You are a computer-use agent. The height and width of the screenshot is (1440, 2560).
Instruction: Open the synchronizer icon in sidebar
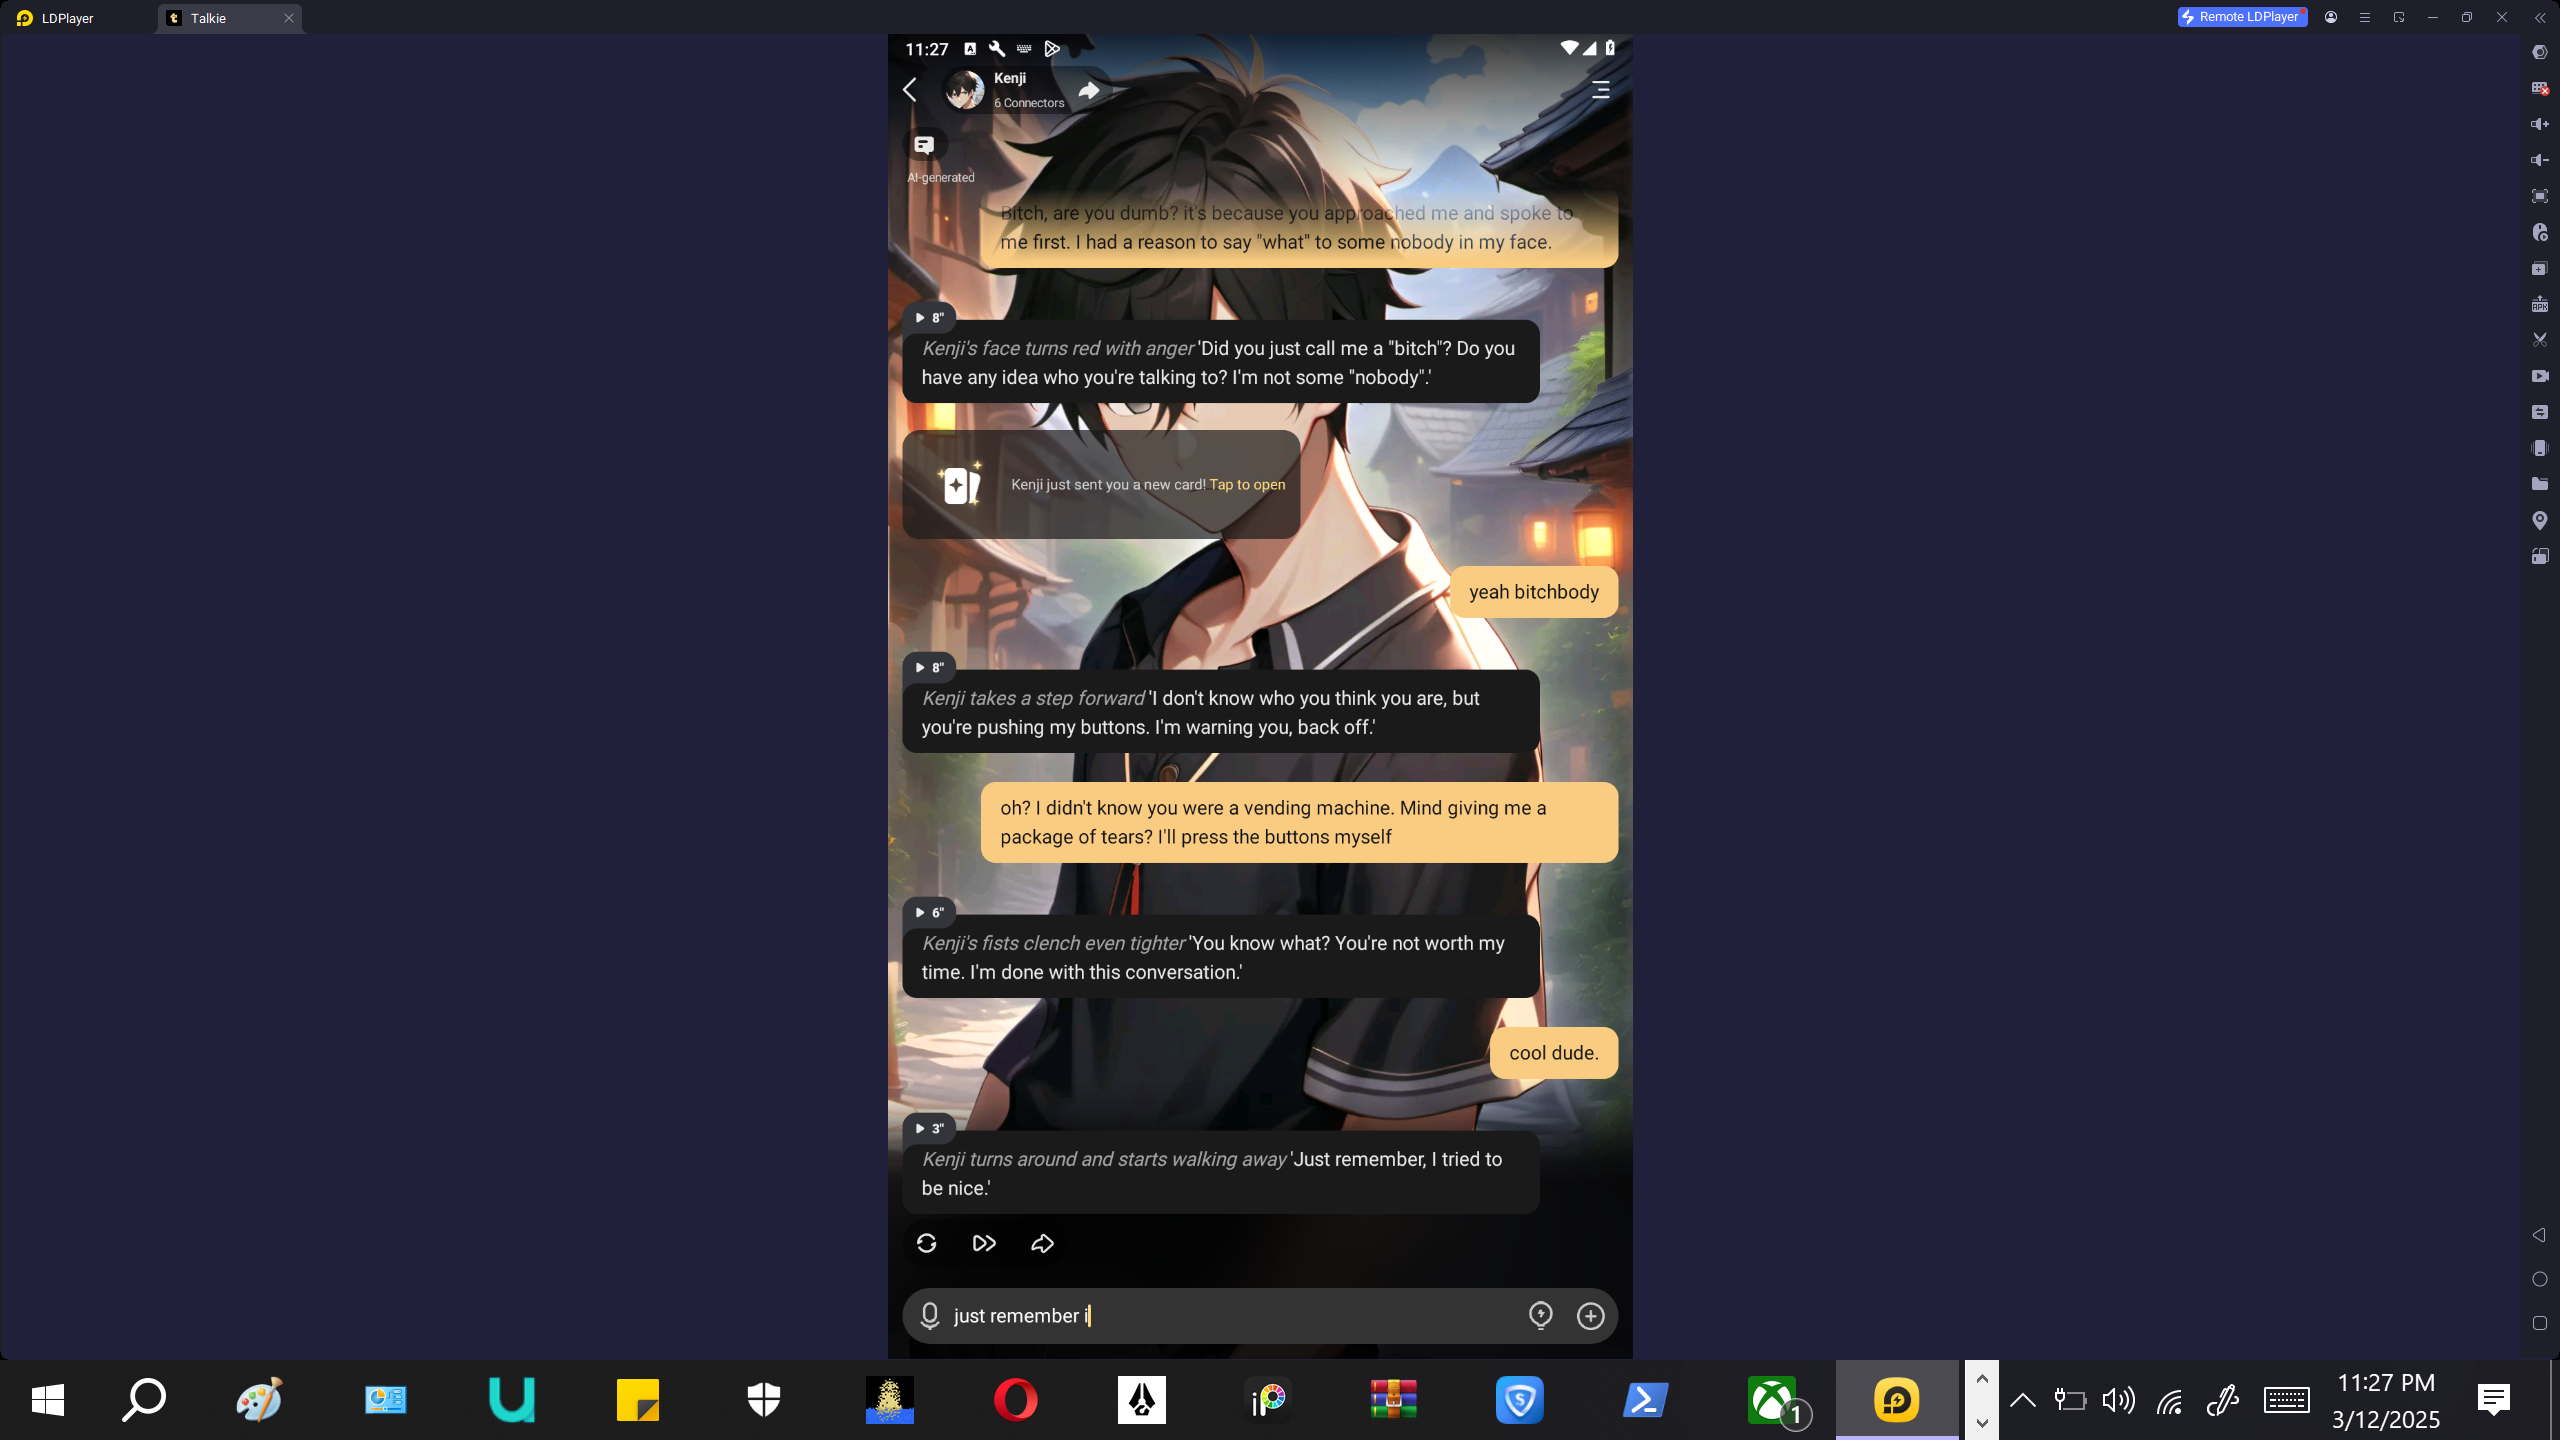click(x=2540, y=412)
